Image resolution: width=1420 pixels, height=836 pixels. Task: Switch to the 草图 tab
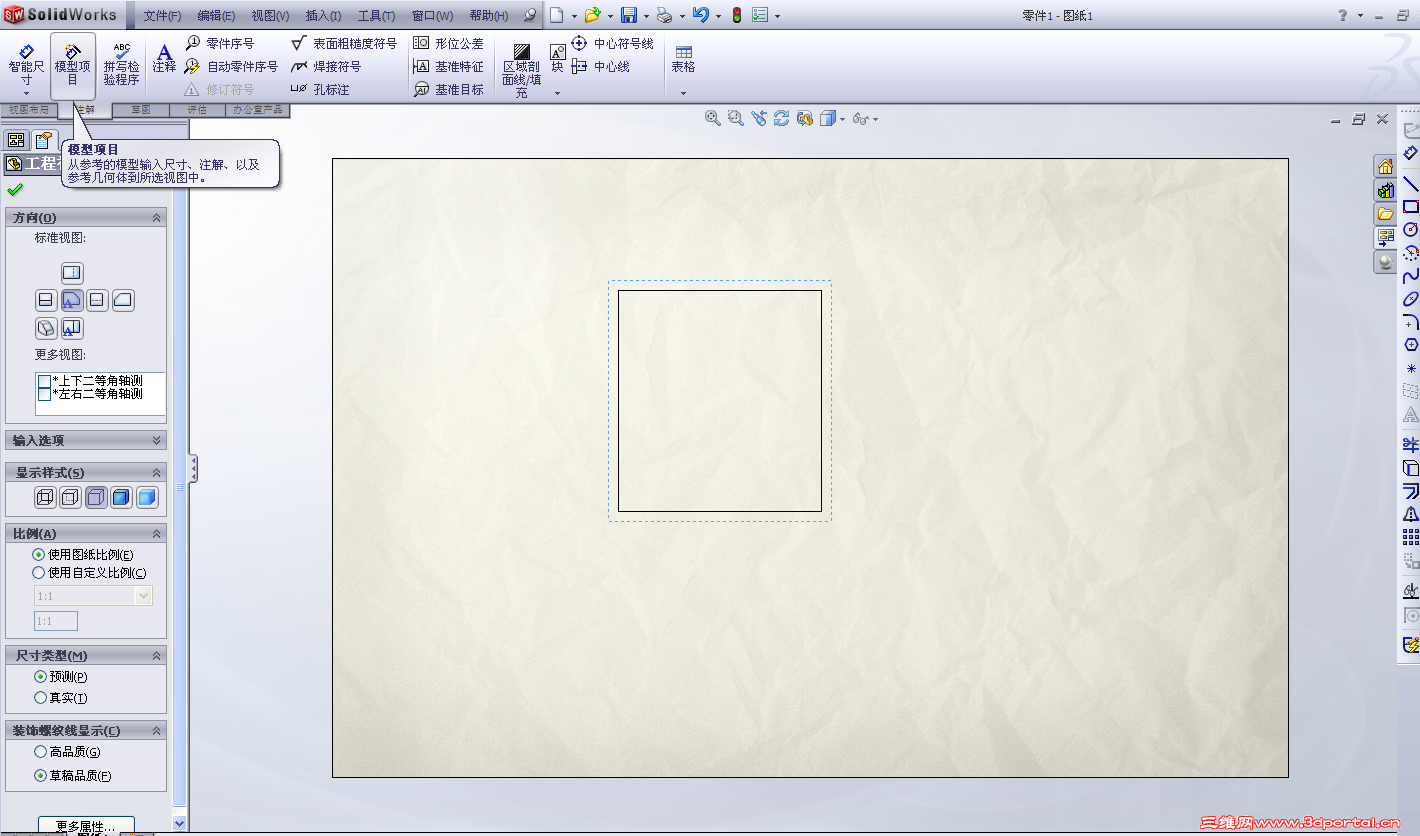[x=140, y=110]
